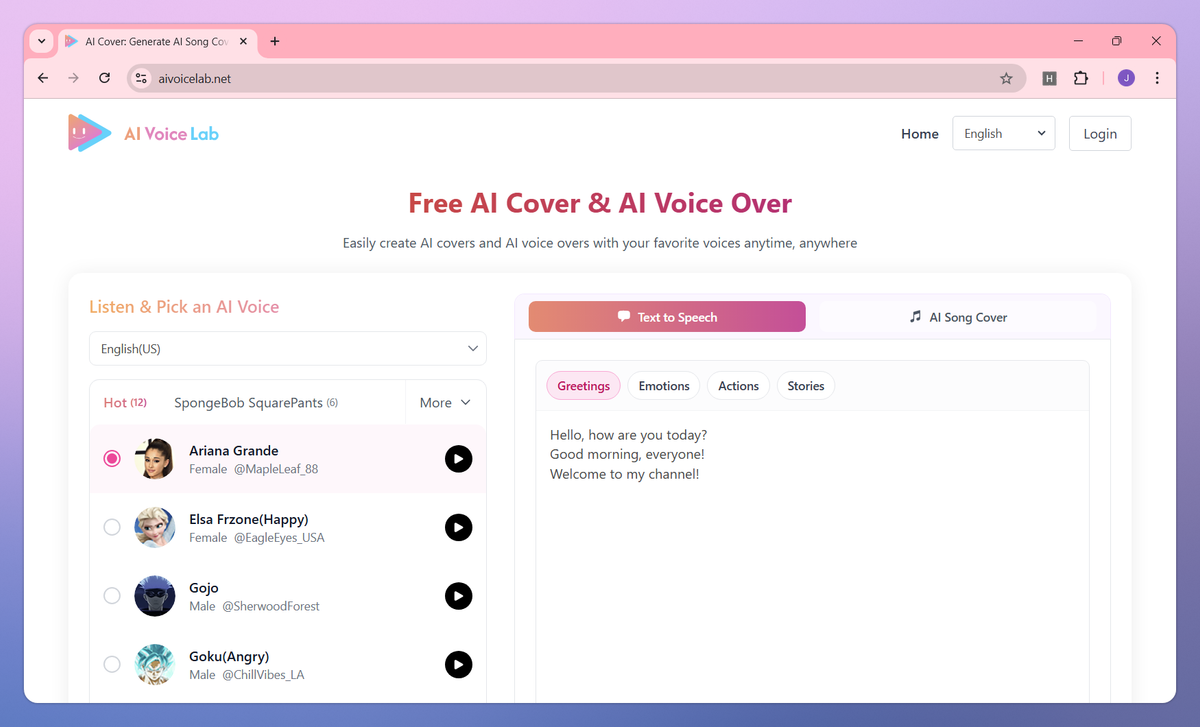The image size is (1200, 727).
Task: Switch to the Text to Speech tab
Action: click(x=667, y=317)
